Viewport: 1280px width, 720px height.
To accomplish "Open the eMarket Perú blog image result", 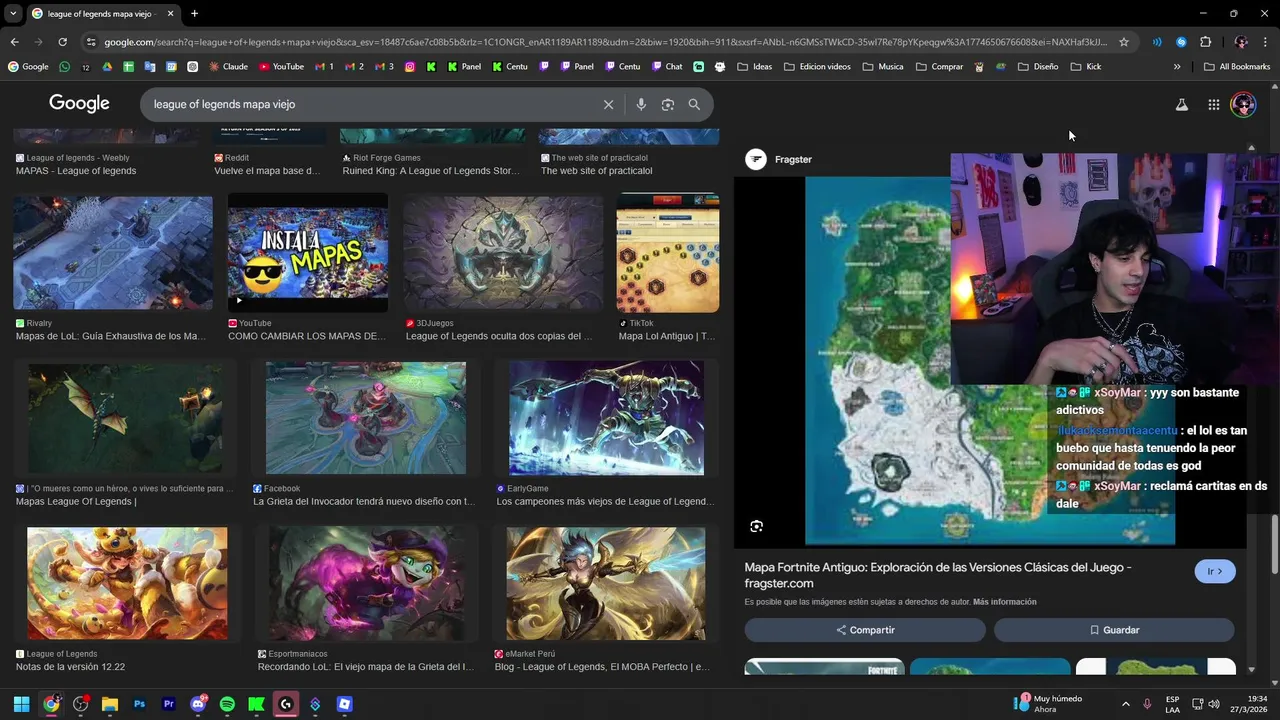I will coord(606,583).
